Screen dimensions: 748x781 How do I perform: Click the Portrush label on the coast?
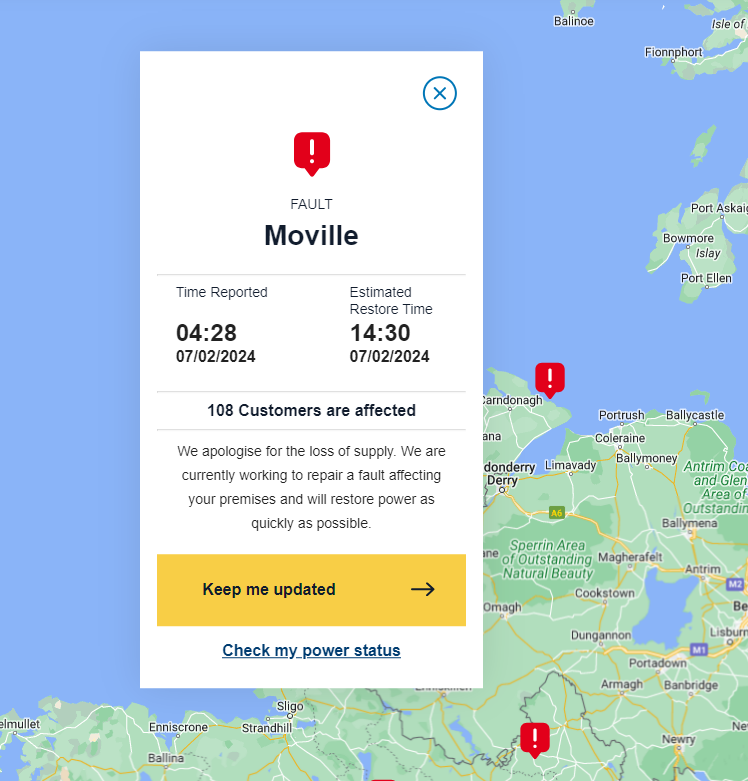[621, 415]
